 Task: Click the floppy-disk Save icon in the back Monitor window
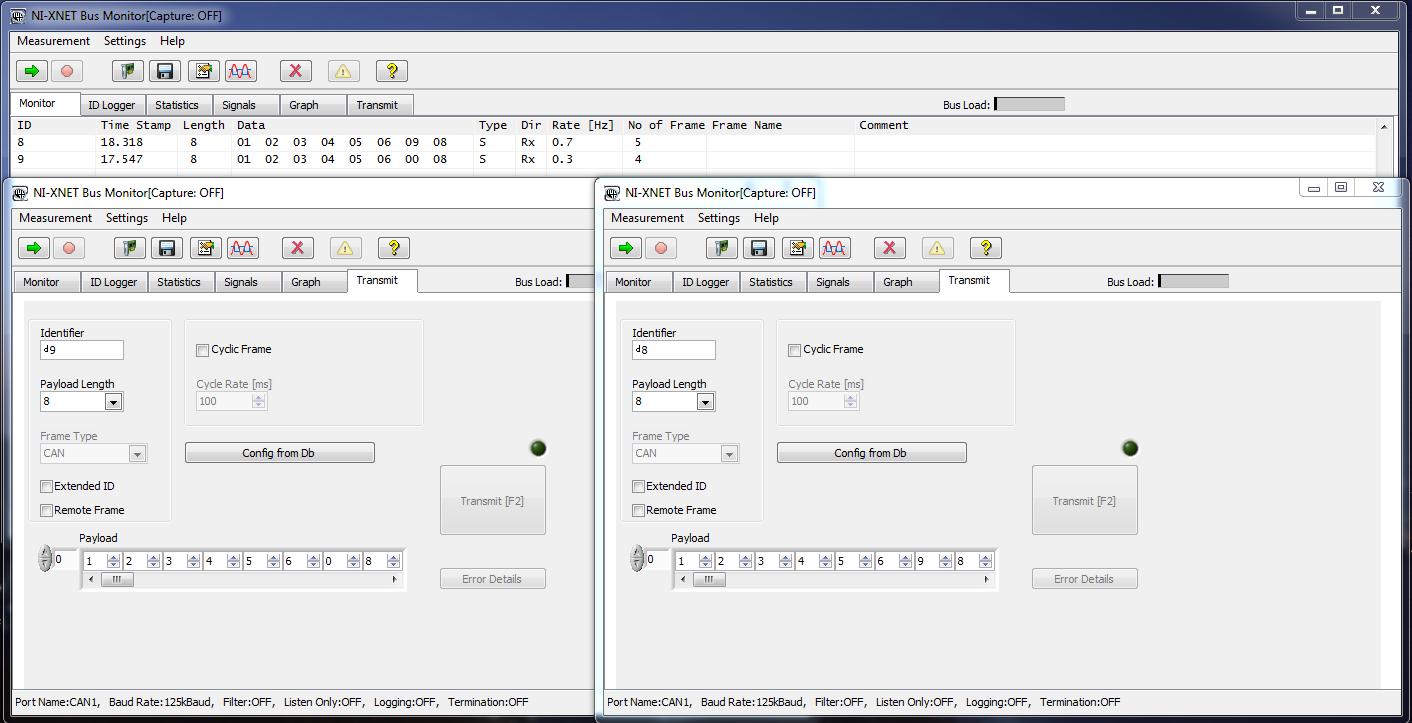[165, 71]
